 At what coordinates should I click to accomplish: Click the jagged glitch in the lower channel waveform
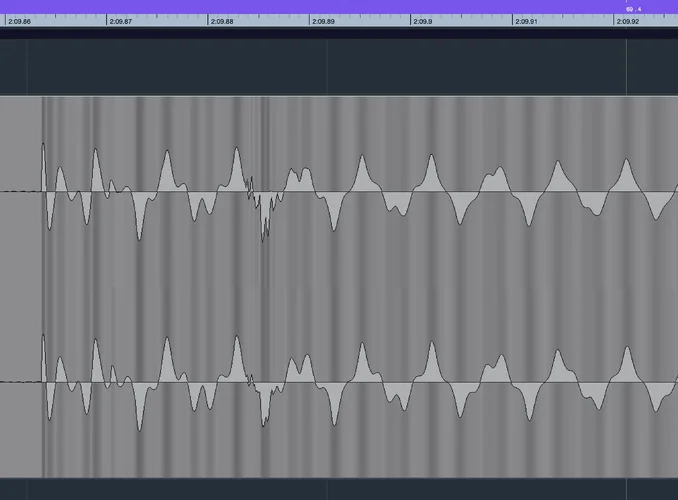coord(263,400)
